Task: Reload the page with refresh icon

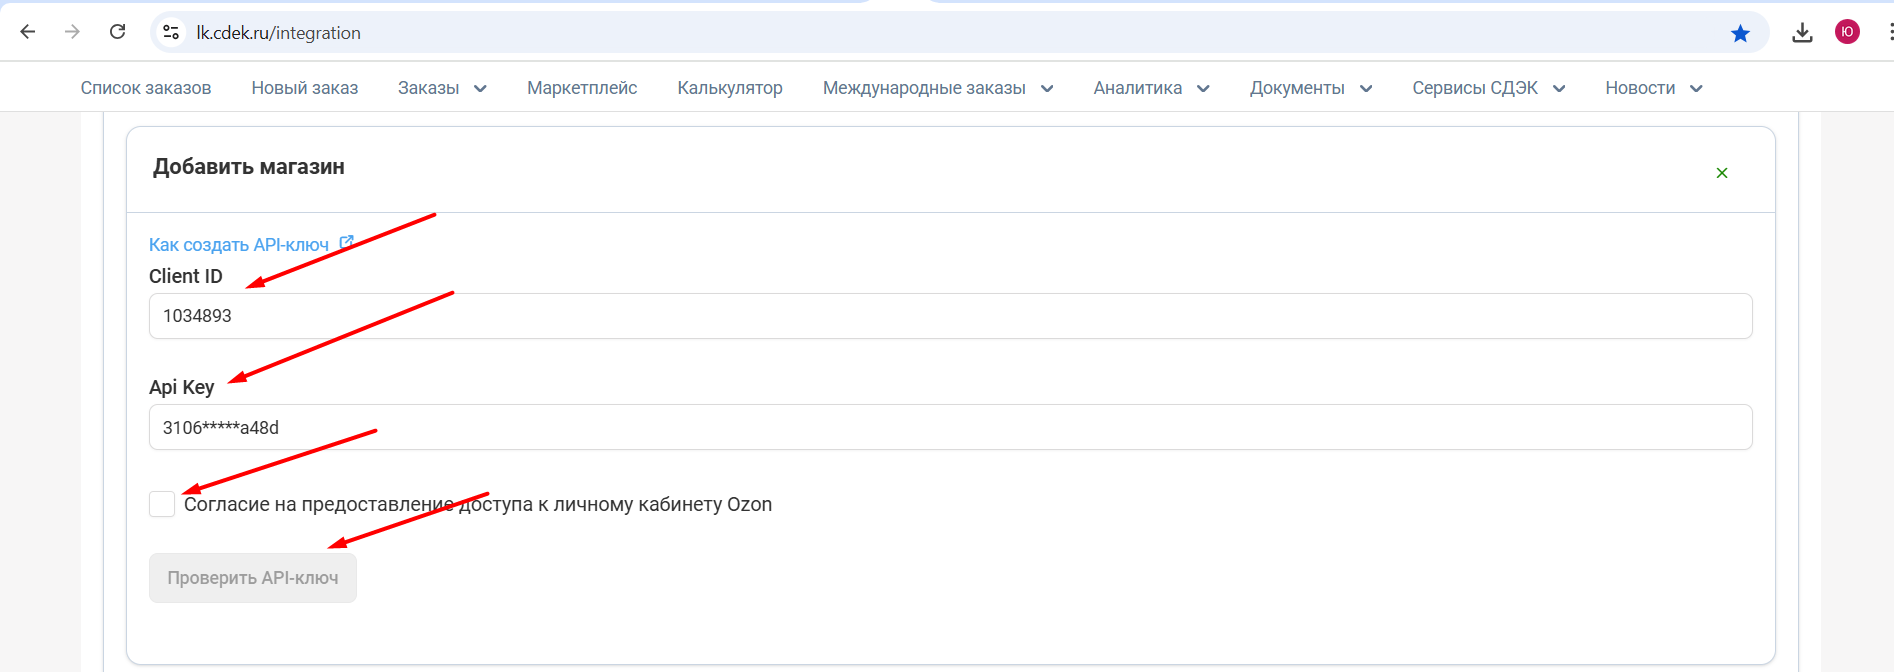Action: (x=117, y=32)
